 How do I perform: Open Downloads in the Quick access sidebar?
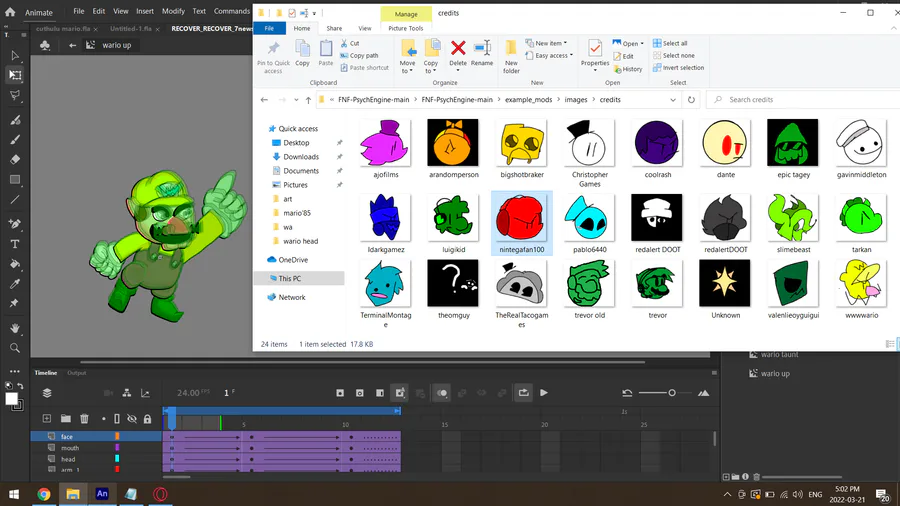pyautogui.click(x=300, y=157)
